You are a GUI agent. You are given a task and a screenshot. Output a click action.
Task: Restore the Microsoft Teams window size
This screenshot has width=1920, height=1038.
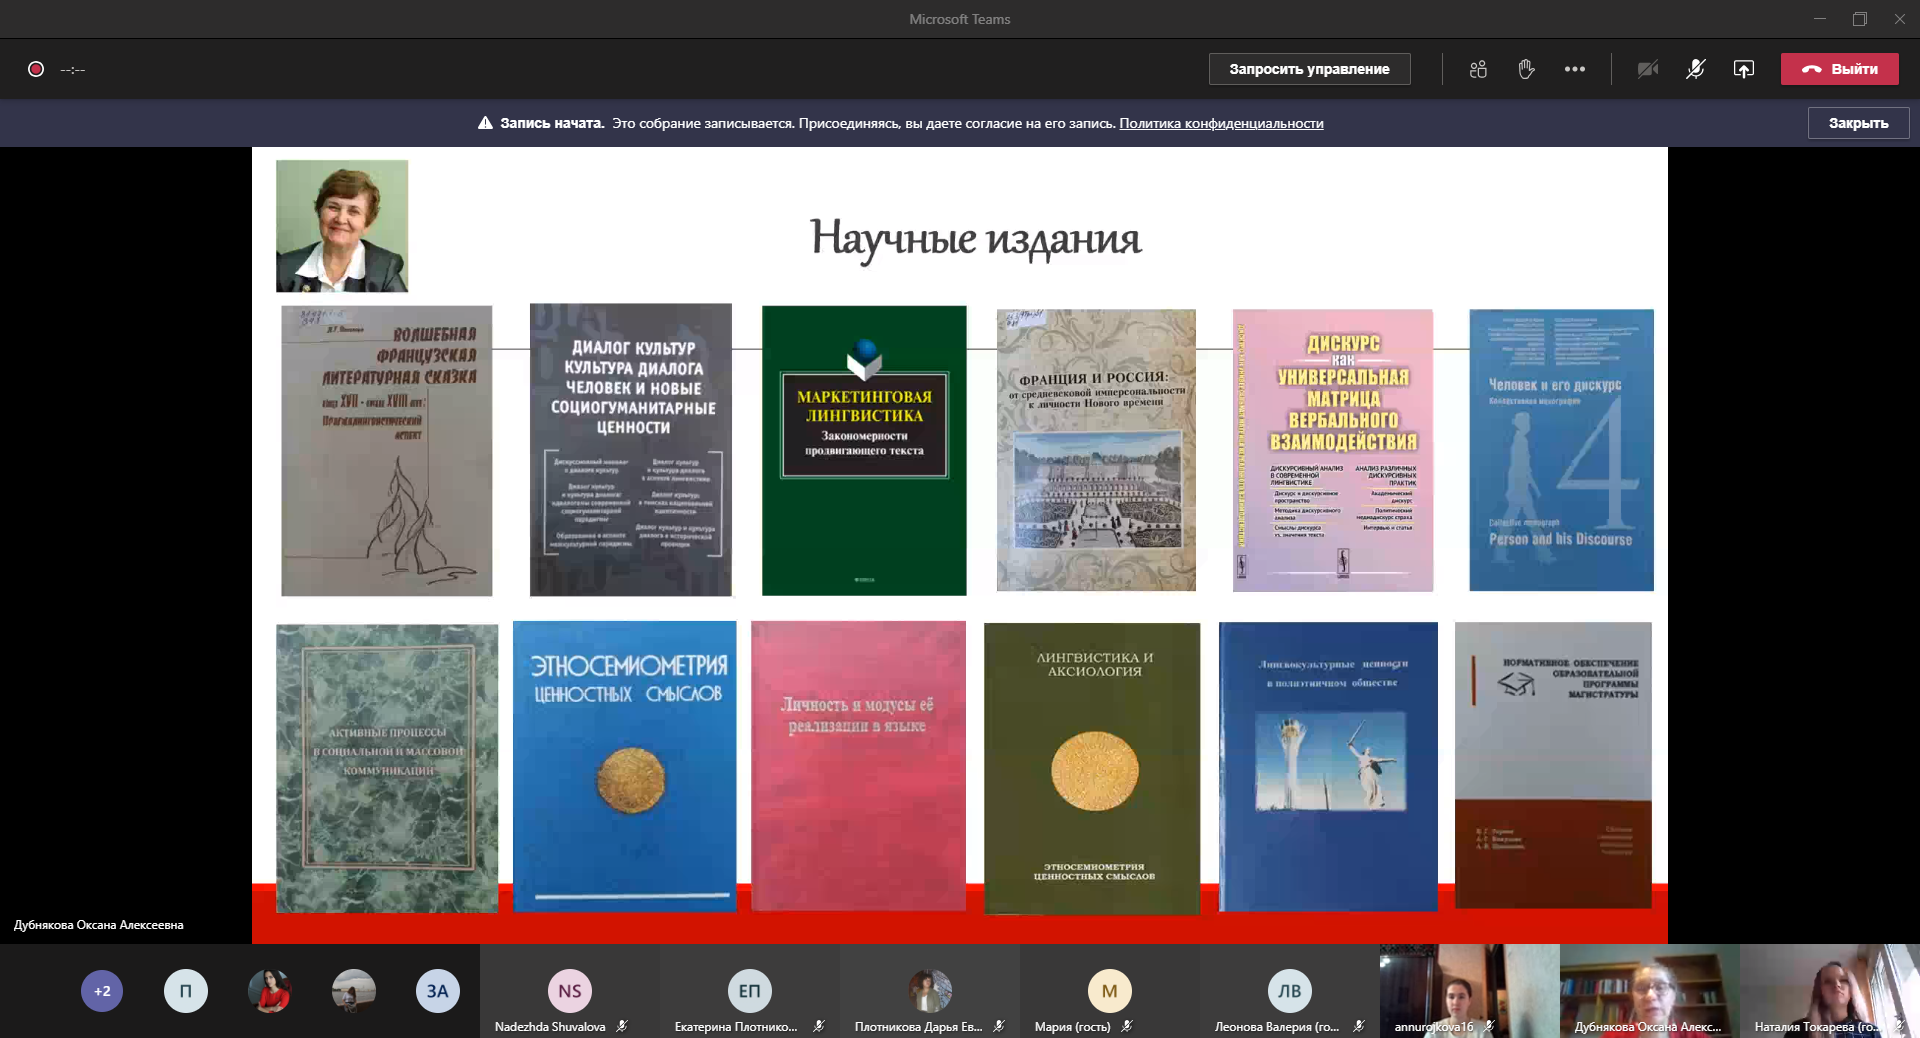pos(1859,19)
